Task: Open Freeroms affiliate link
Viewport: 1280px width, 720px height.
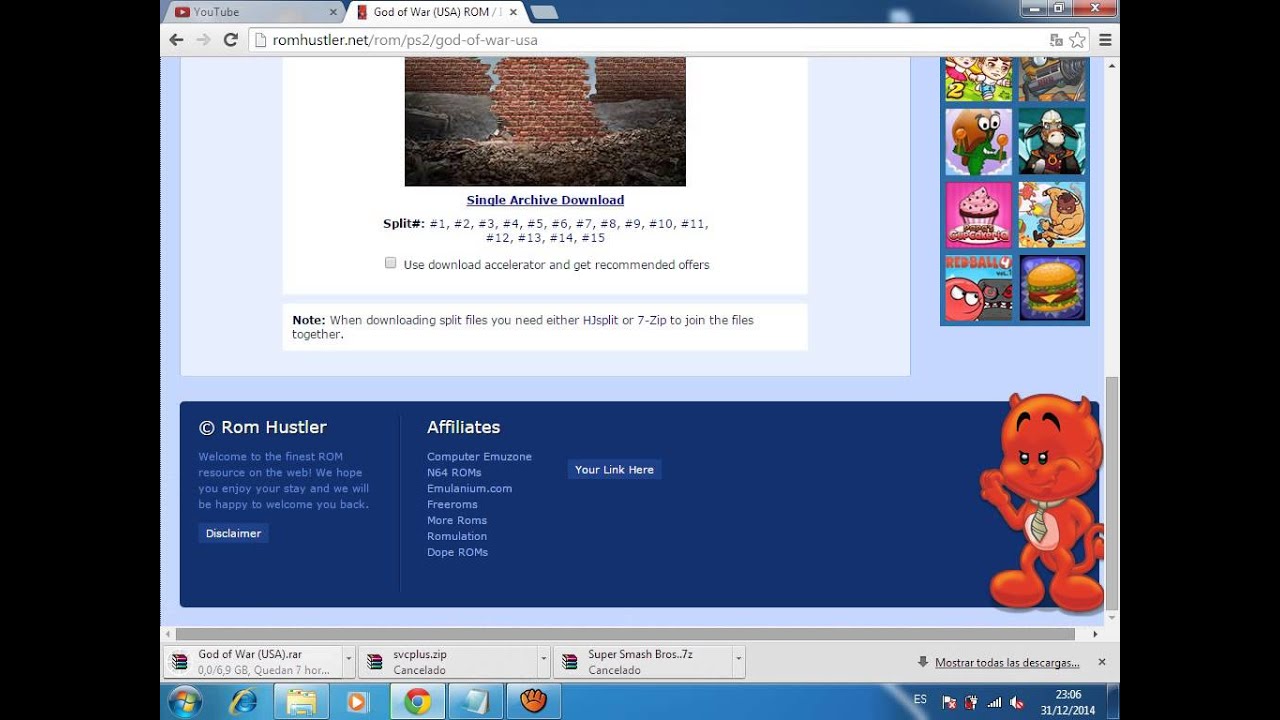Action: pyautogui.click(x=452, y=504)
